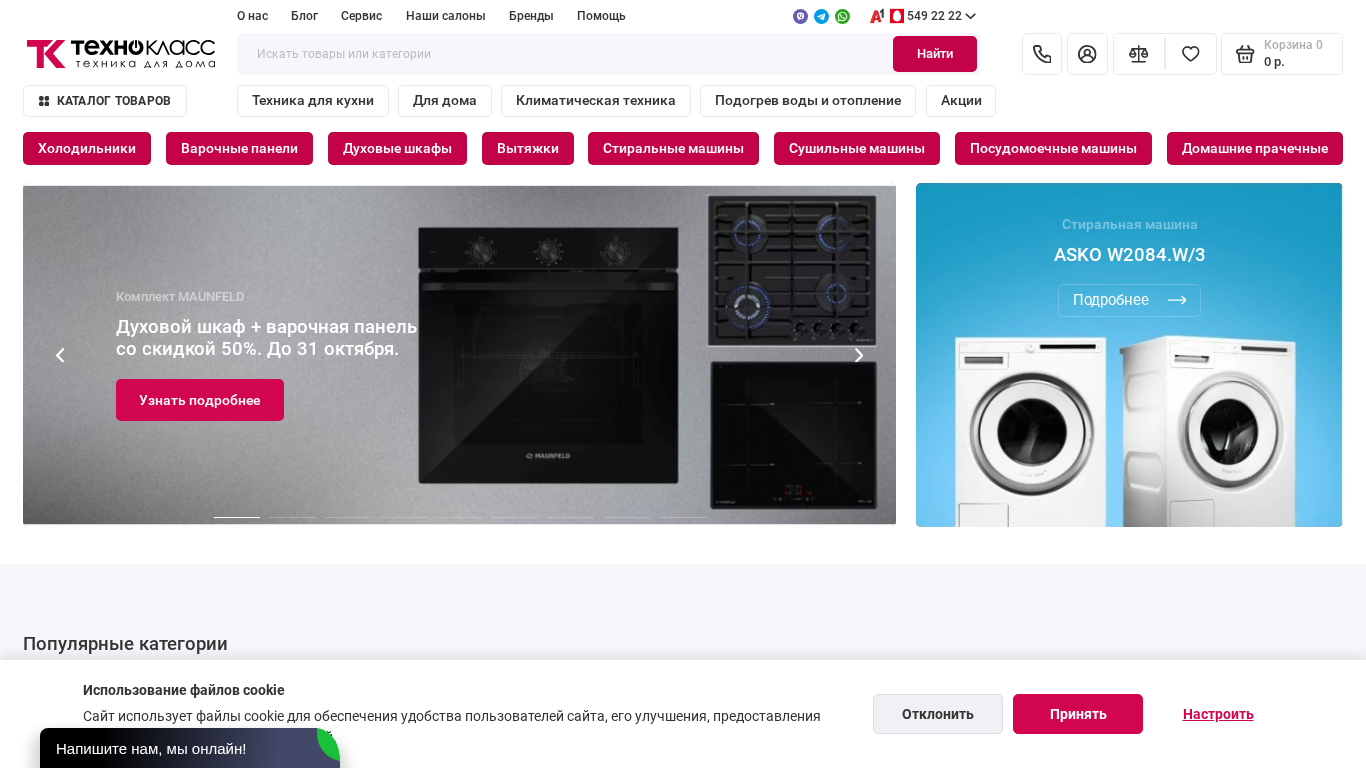This screenshot has height=768, width=1366.
Task: Click the MTS operator icon beside the number
Action: [897, 16]
